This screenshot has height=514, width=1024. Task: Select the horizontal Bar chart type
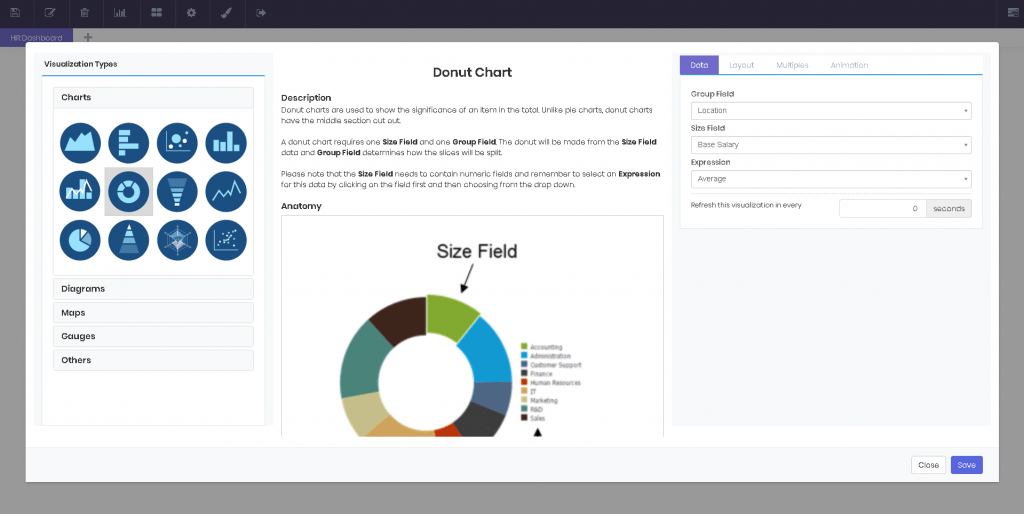pos(129,143)
